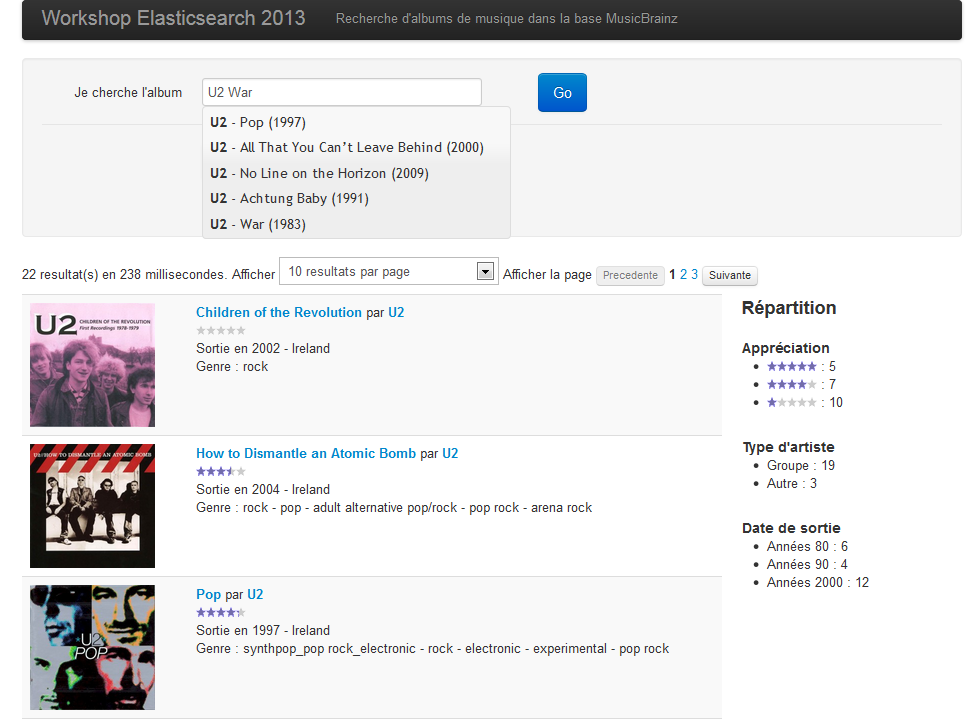This screenshot has height=725, width=979.
Task: Click the album search text field
Action: (341, 92)
